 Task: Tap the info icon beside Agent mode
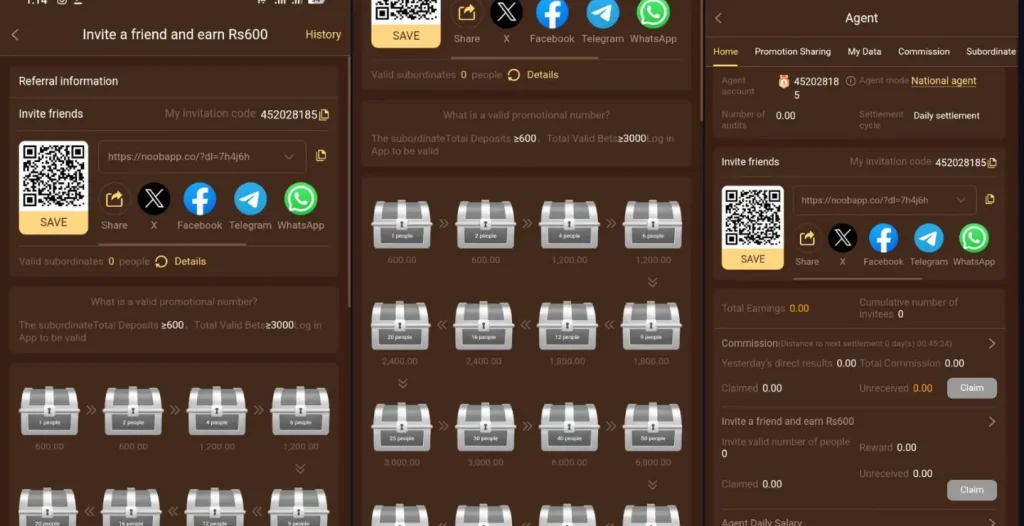pyautogui.click(x=850, y=81)
